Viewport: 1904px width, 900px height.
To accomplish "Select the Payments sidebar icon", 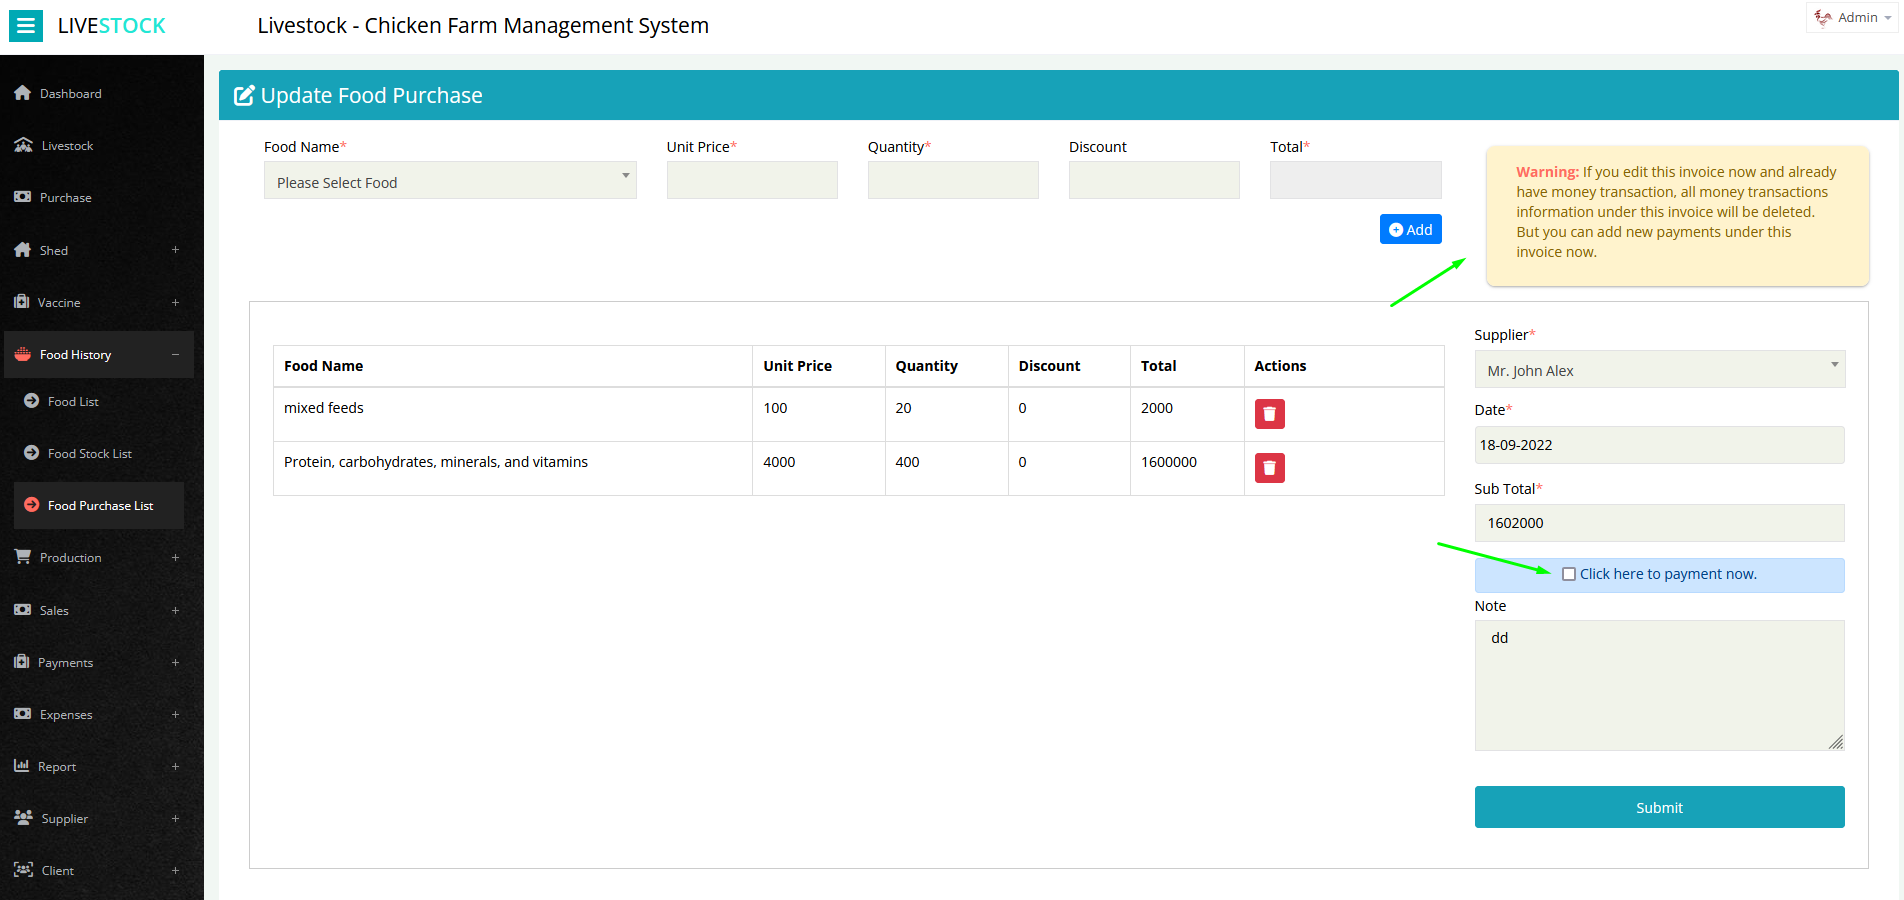I will pyautogui.click(x=22, y=662).
